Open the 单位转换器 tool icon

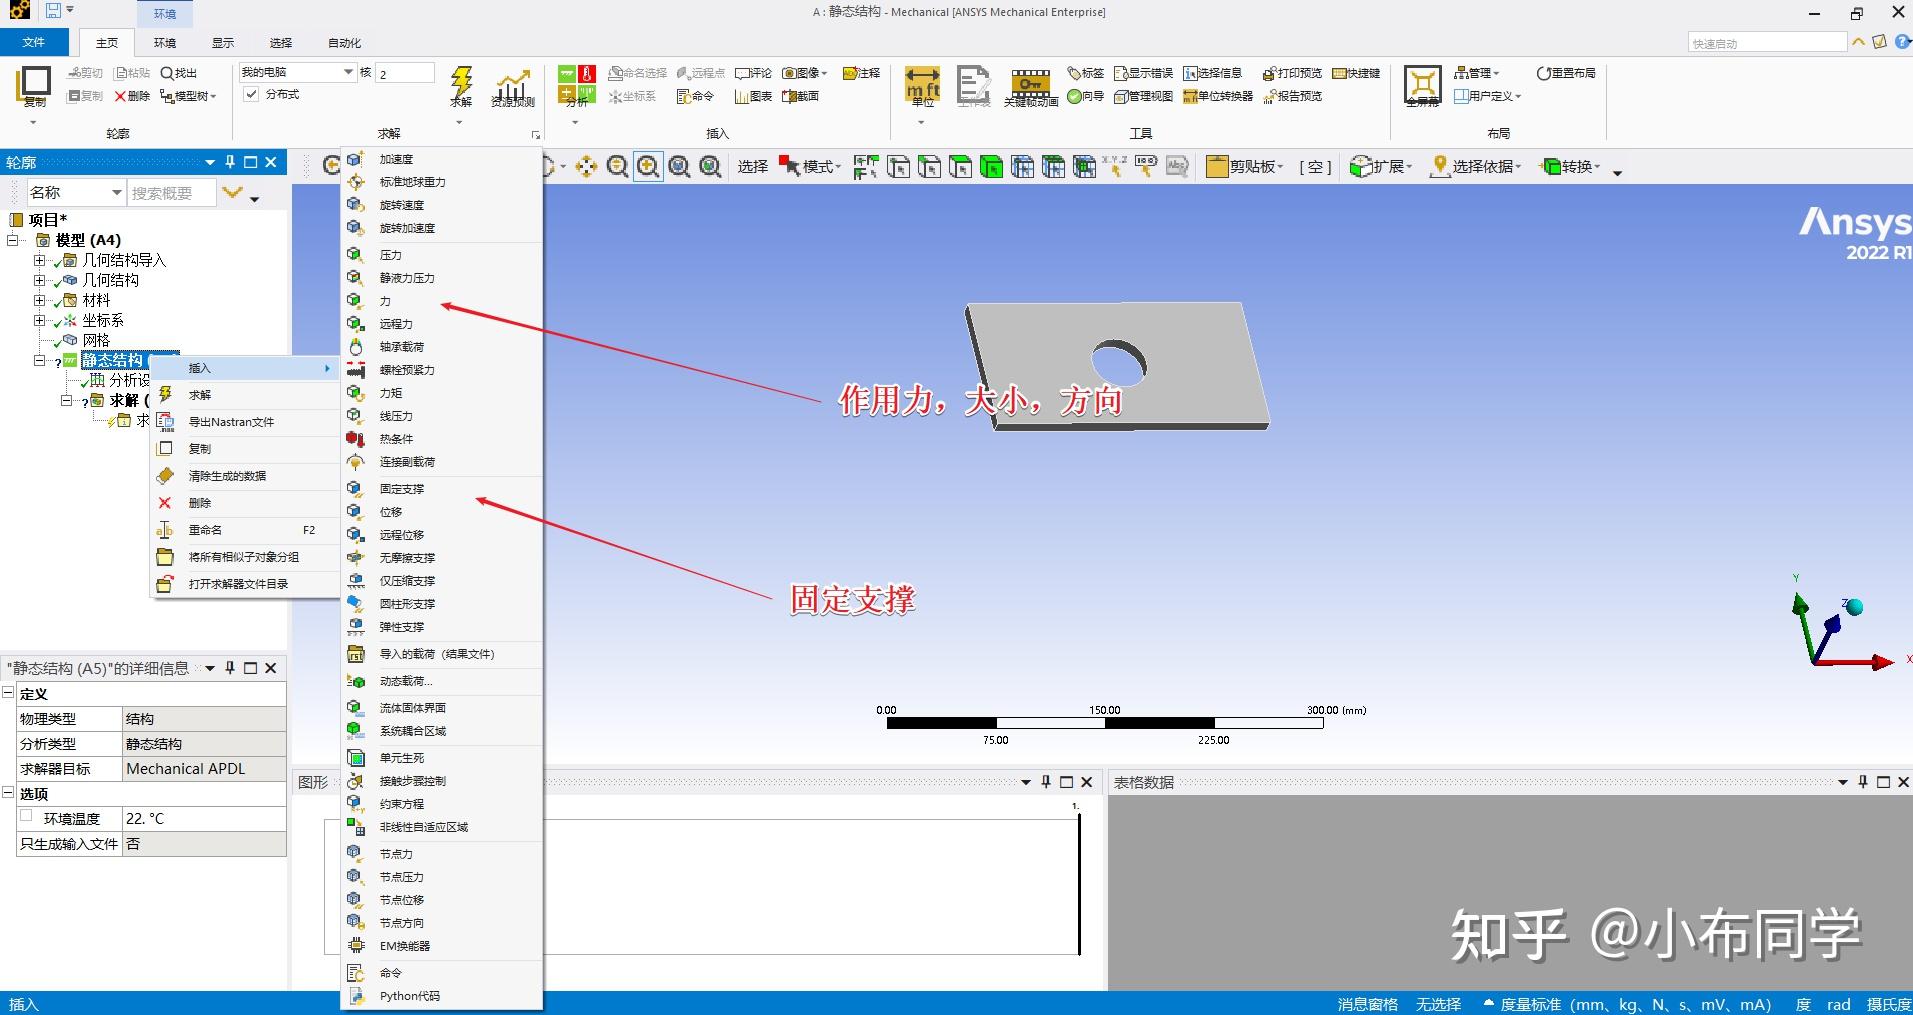pos(1191,96)
